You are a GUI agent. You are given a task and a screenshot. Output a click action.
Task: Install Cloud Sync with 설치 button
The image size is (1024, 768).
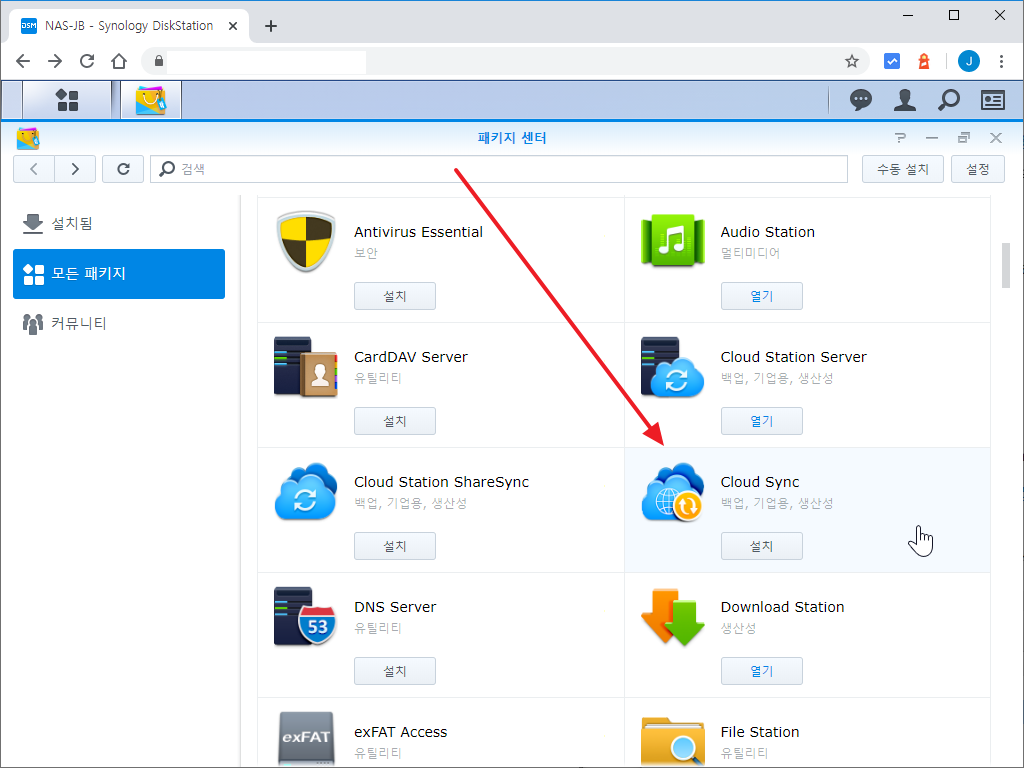coord(761,546)
